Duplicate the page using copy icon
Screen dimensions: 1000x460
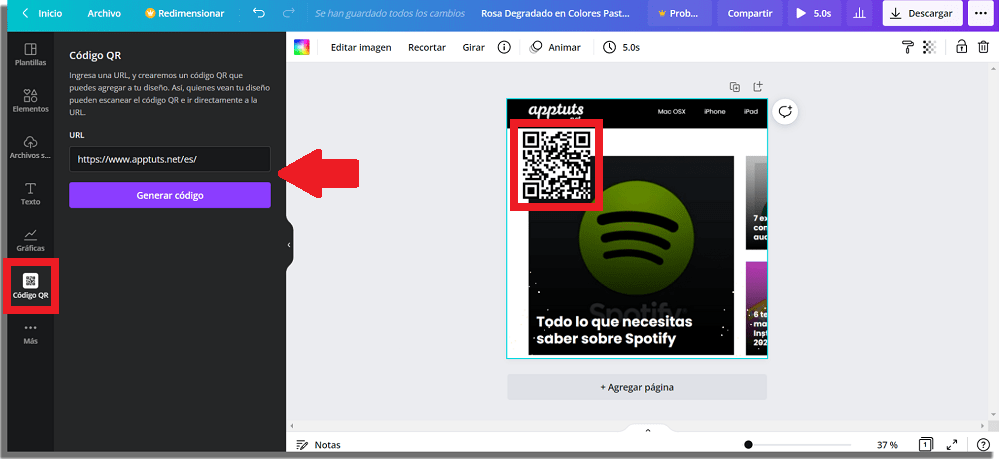tap(735, 87)
